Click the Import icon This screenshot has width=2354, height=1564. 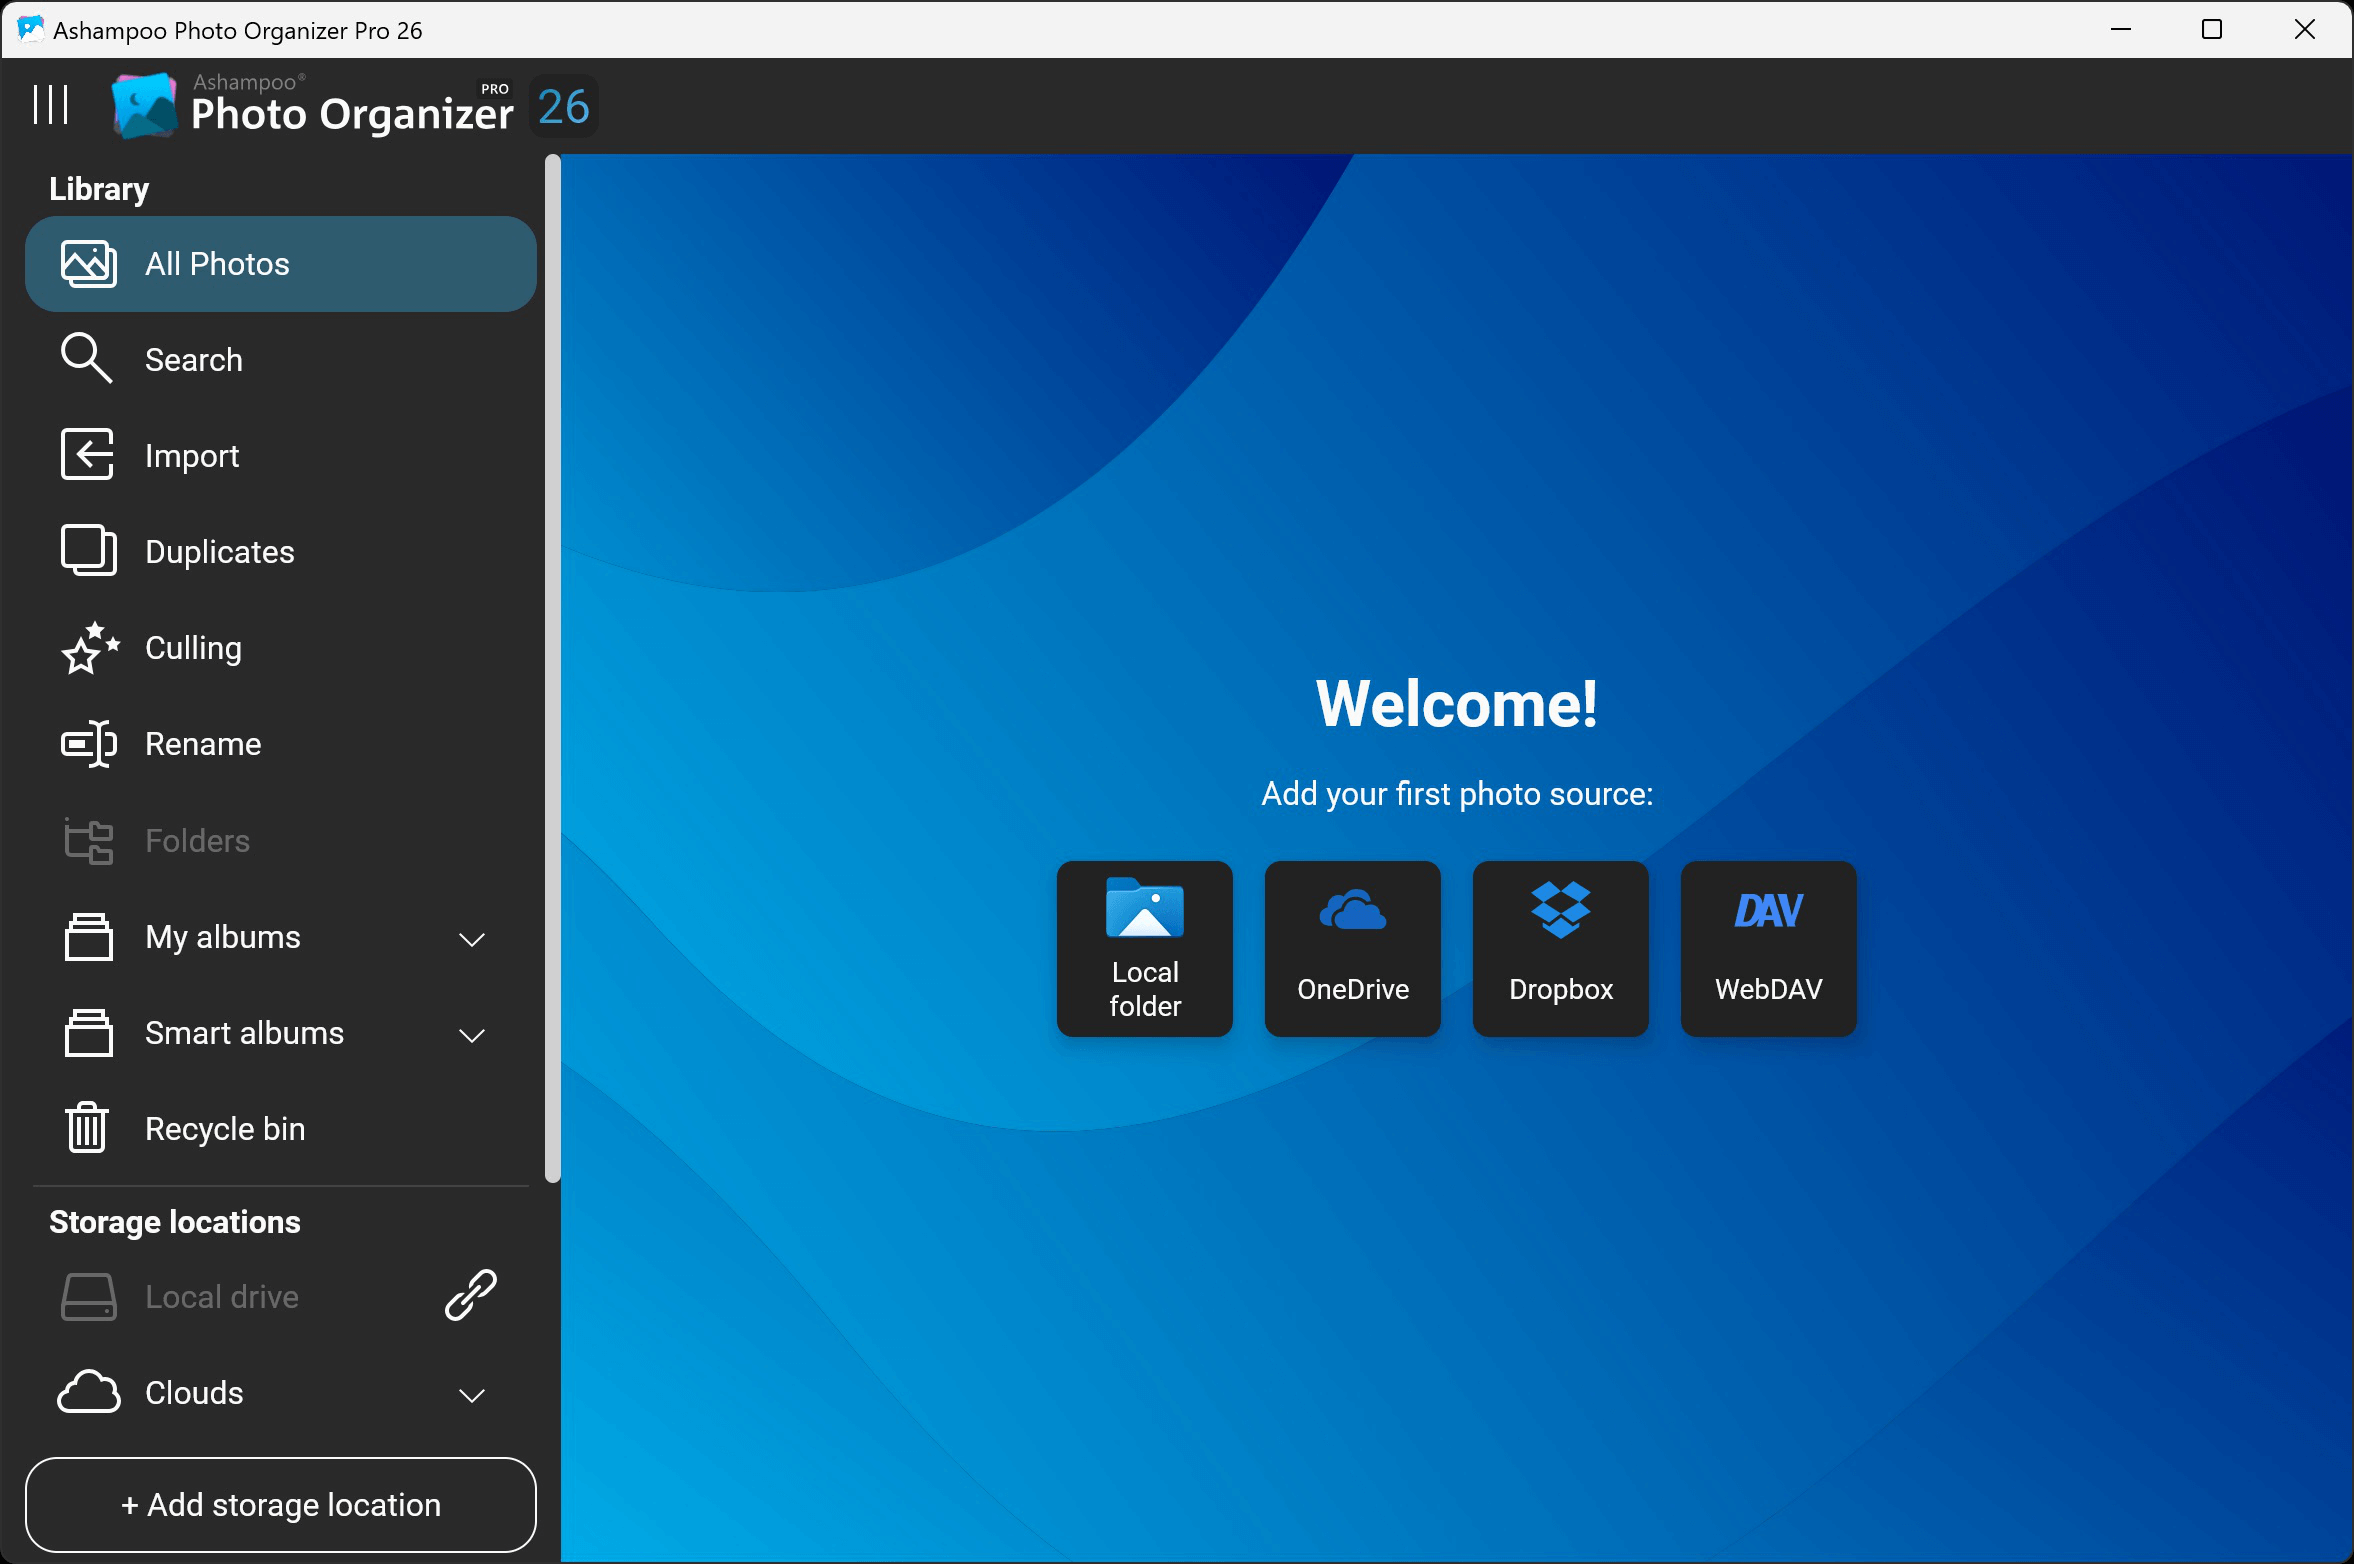(x=86, y=455)
